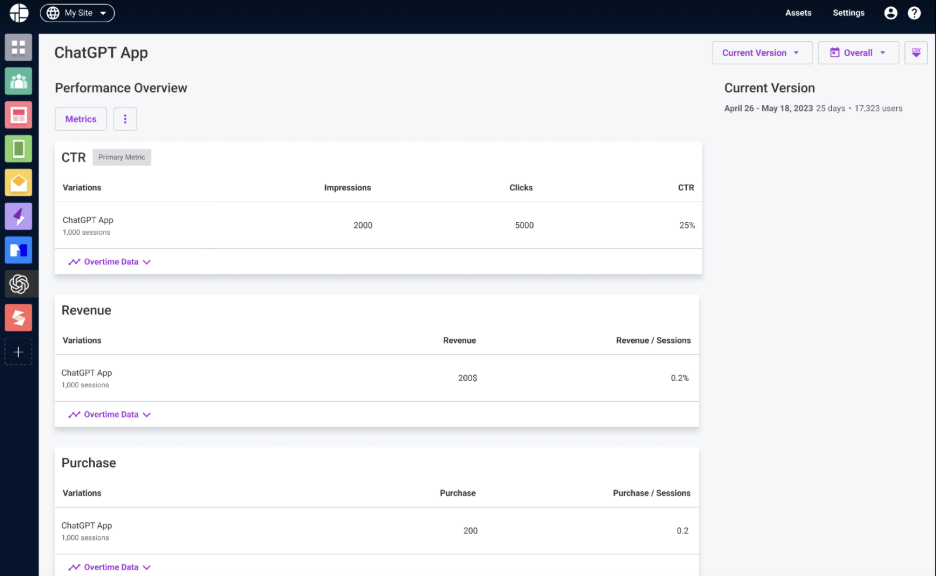Select the ChatGPT App row in Purchase table
This screenshot has width=936, height=576.
(x=377, y=531)
